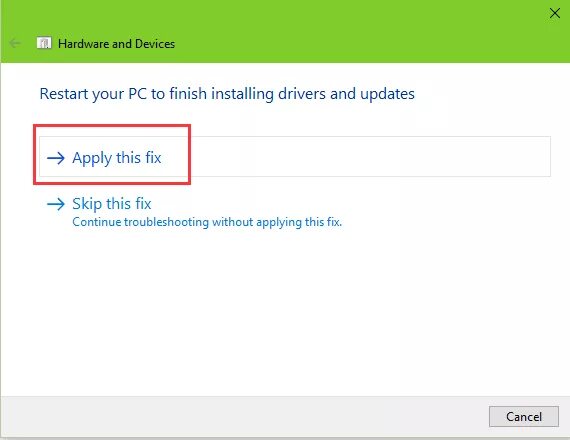
Task: Click the word updates in the heading
Action: click(387, 94)
